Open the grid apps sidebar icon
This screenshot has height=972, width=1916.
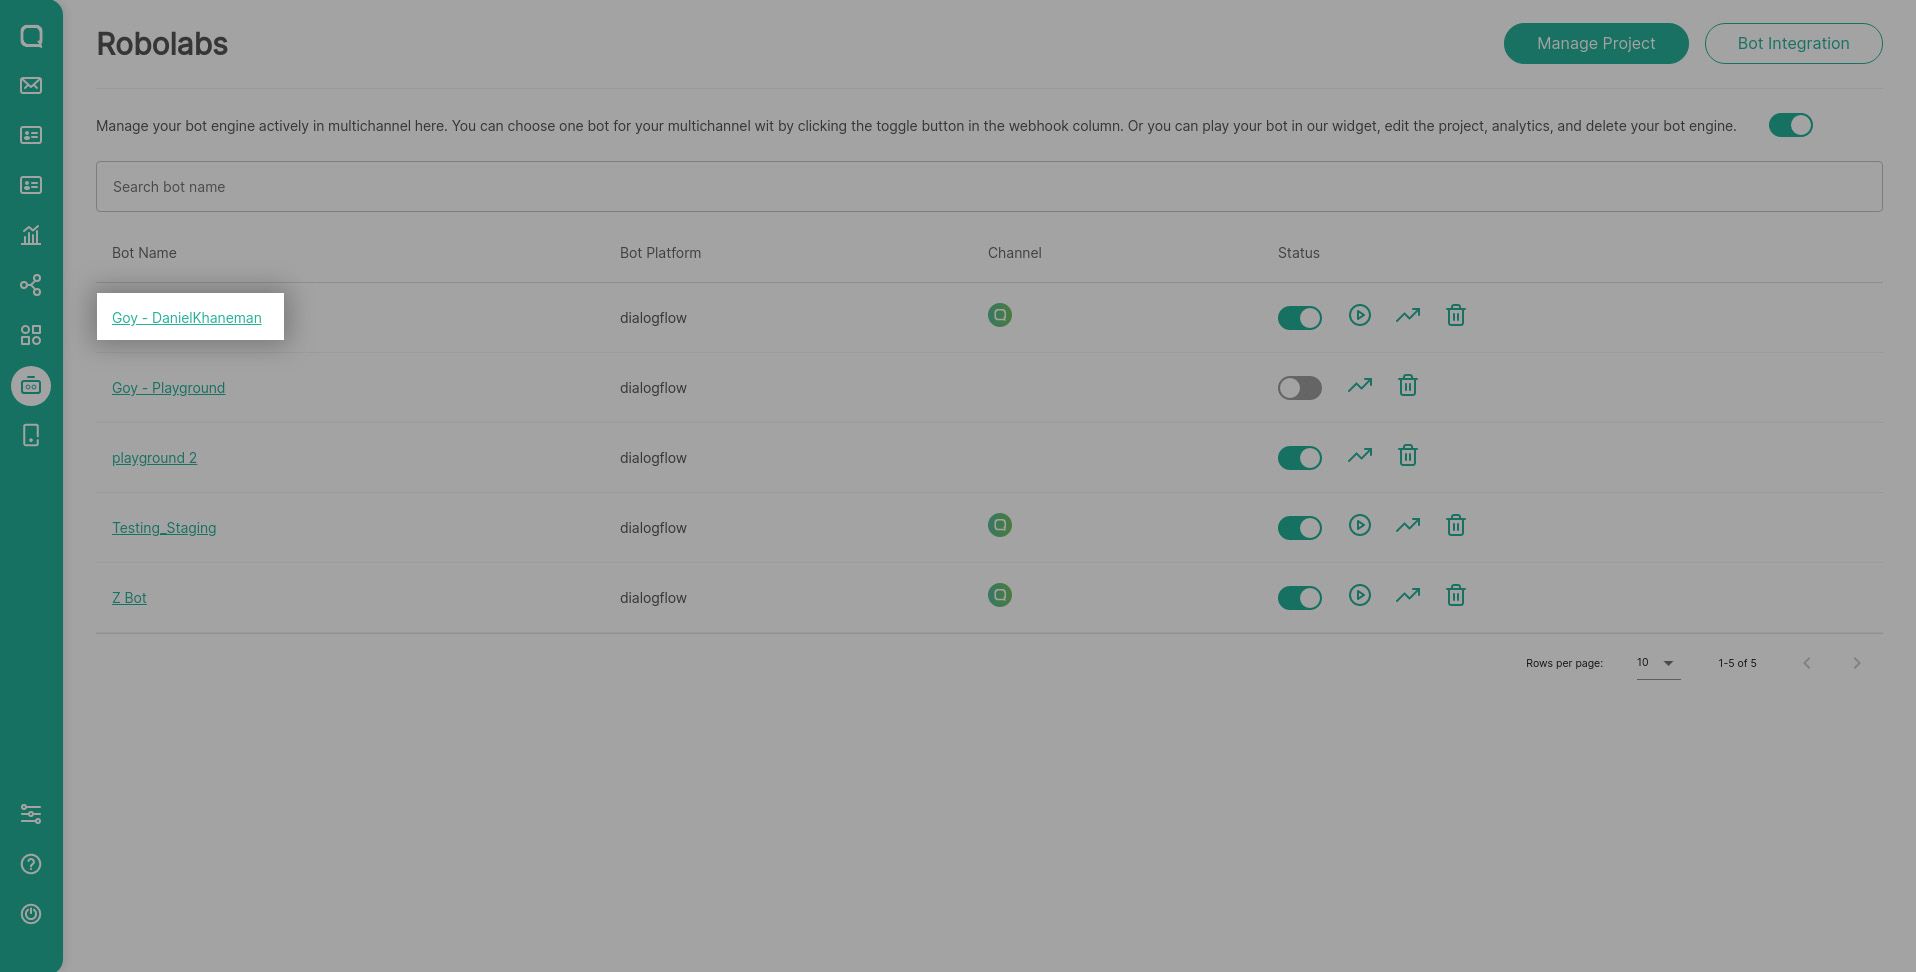(x=31, y=335)
